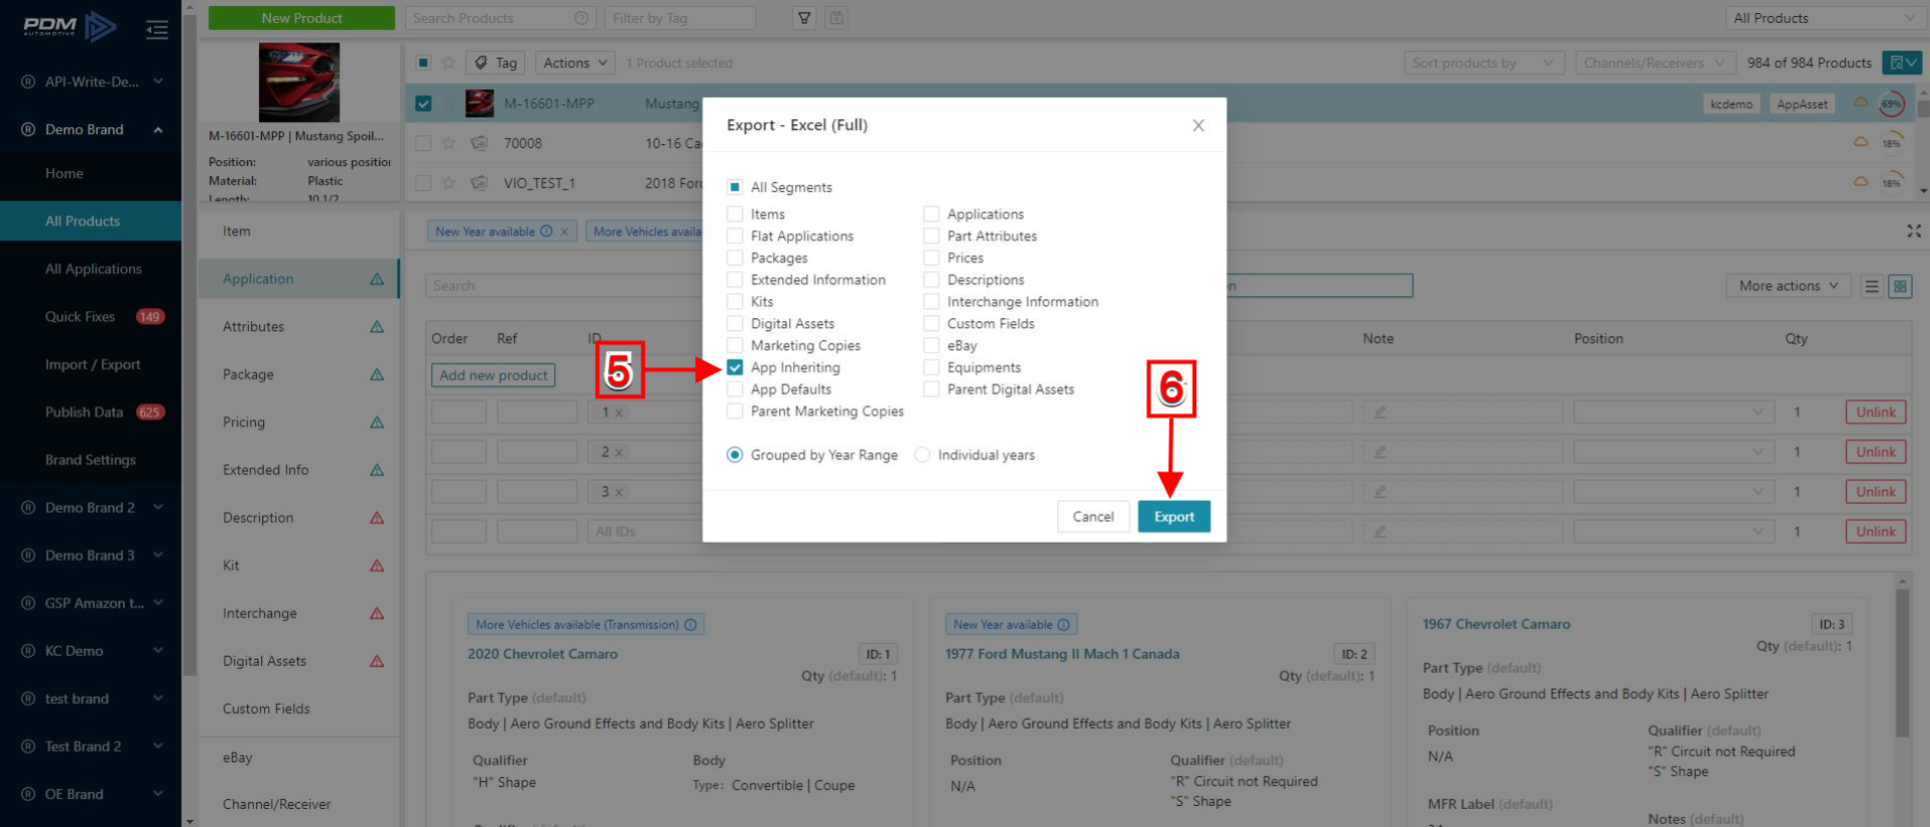Click the cloud icon on row VIO_TEST_1
Image resolution: width=1930 pixels, height=827 pixels.
coord(1861,182)
